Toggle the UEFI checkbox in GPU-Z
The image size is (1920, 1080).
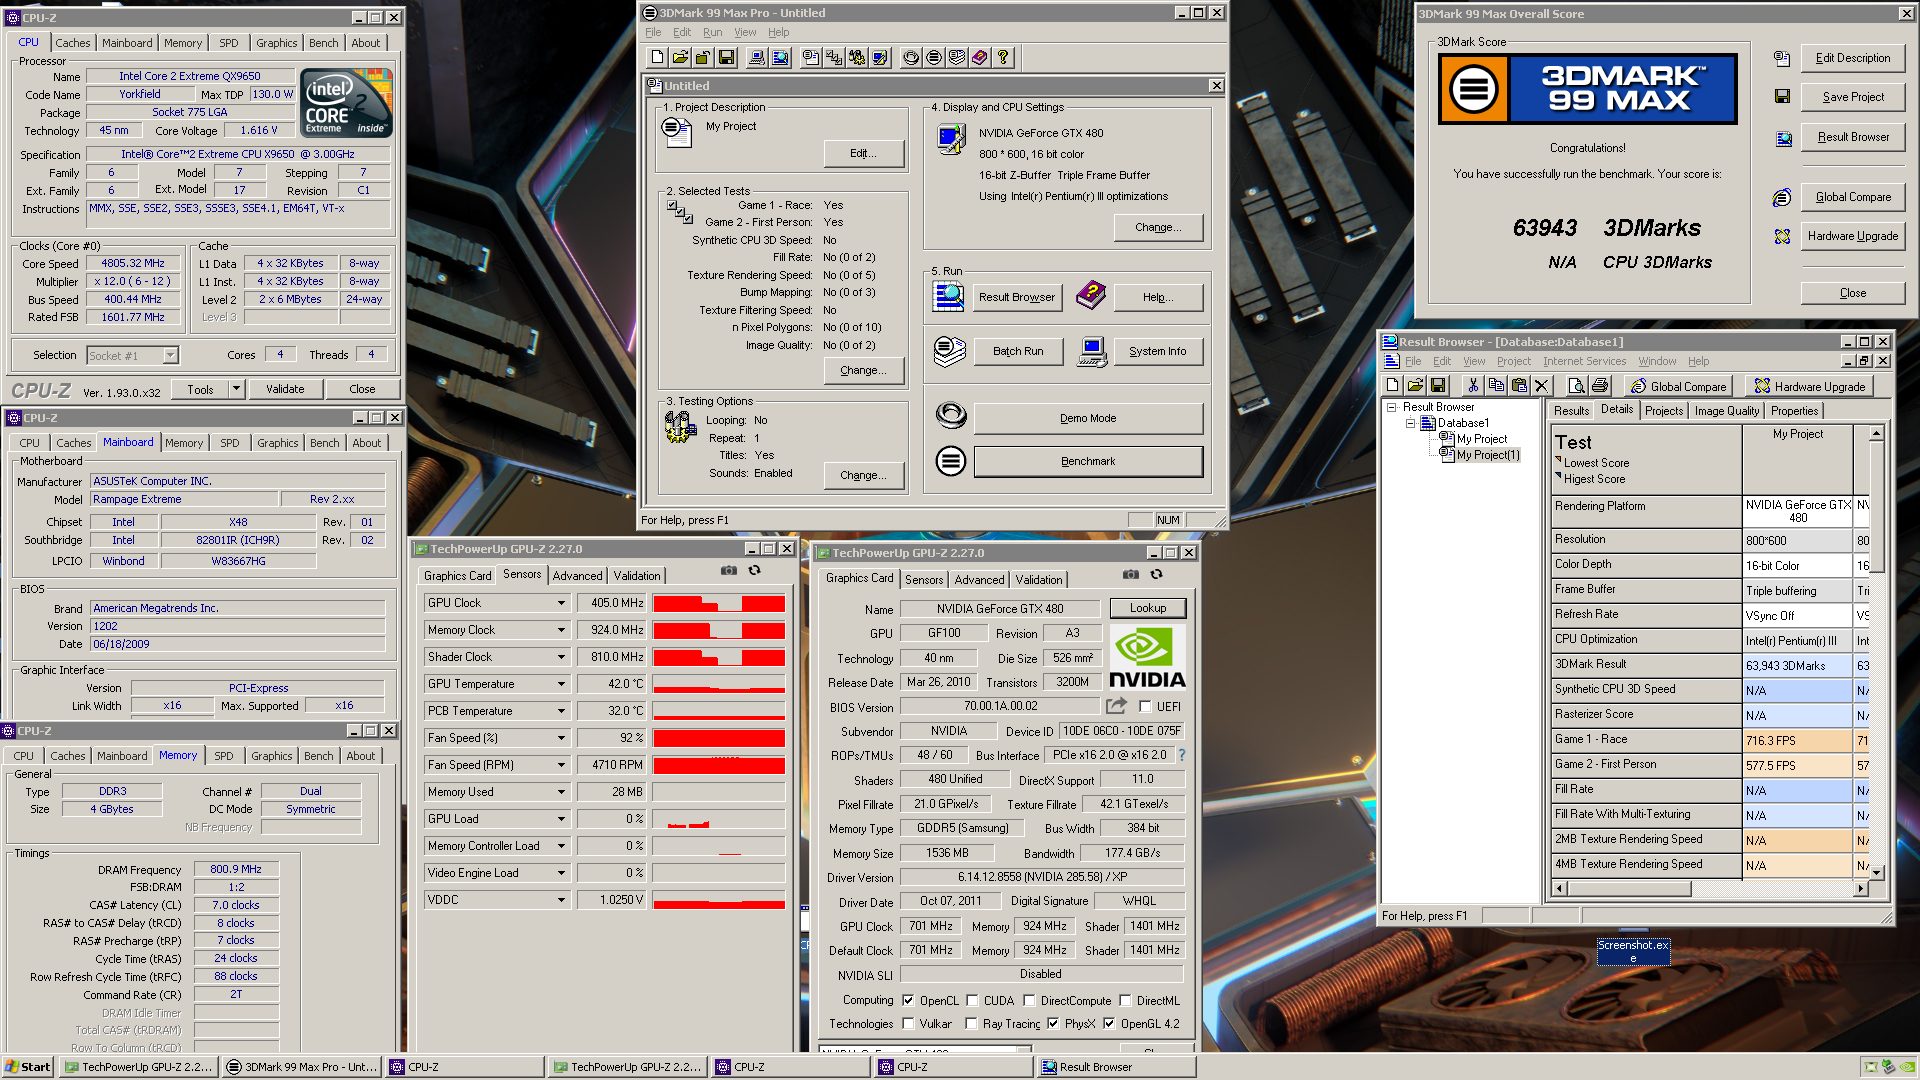[x=1146, y=707]
